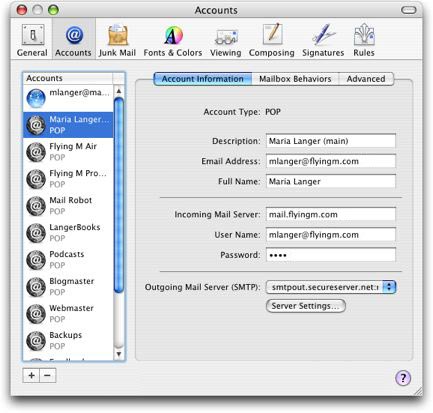Image resolution: width=433 pixels, height=413 pixels.
Task: Select the 'Flying M Pro...' account name
Action: click(x=78, y=173)
